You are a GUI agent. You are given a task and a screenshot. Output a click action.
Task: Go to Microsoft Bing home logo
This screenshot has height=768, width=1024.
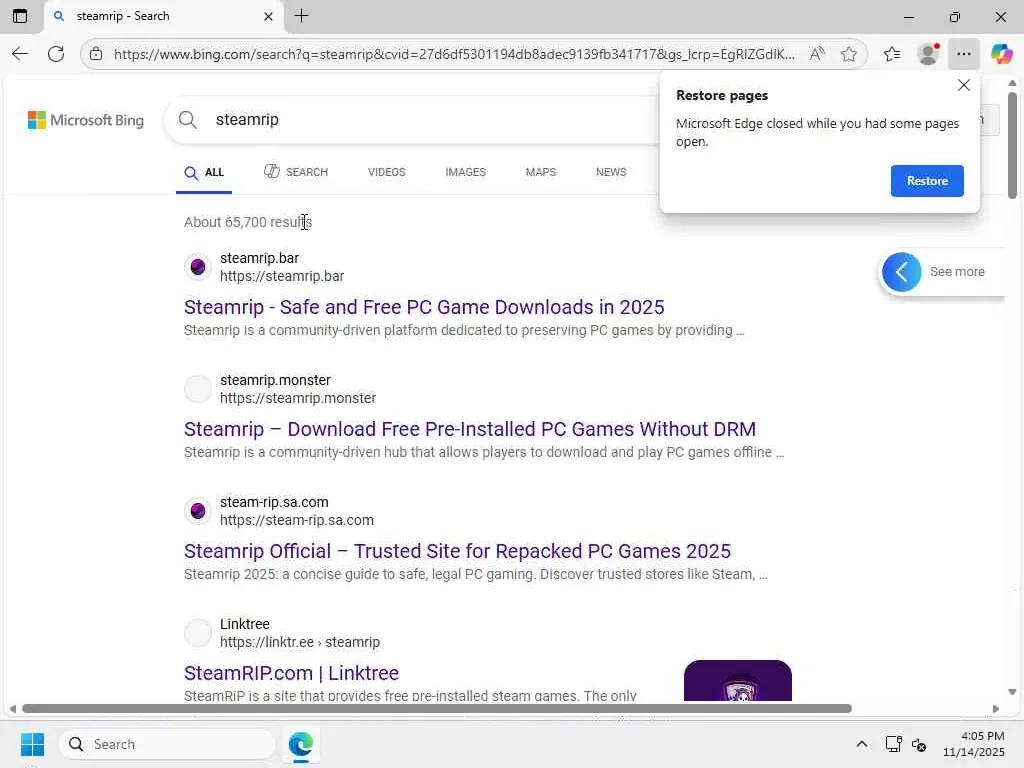tap(86, 120)
